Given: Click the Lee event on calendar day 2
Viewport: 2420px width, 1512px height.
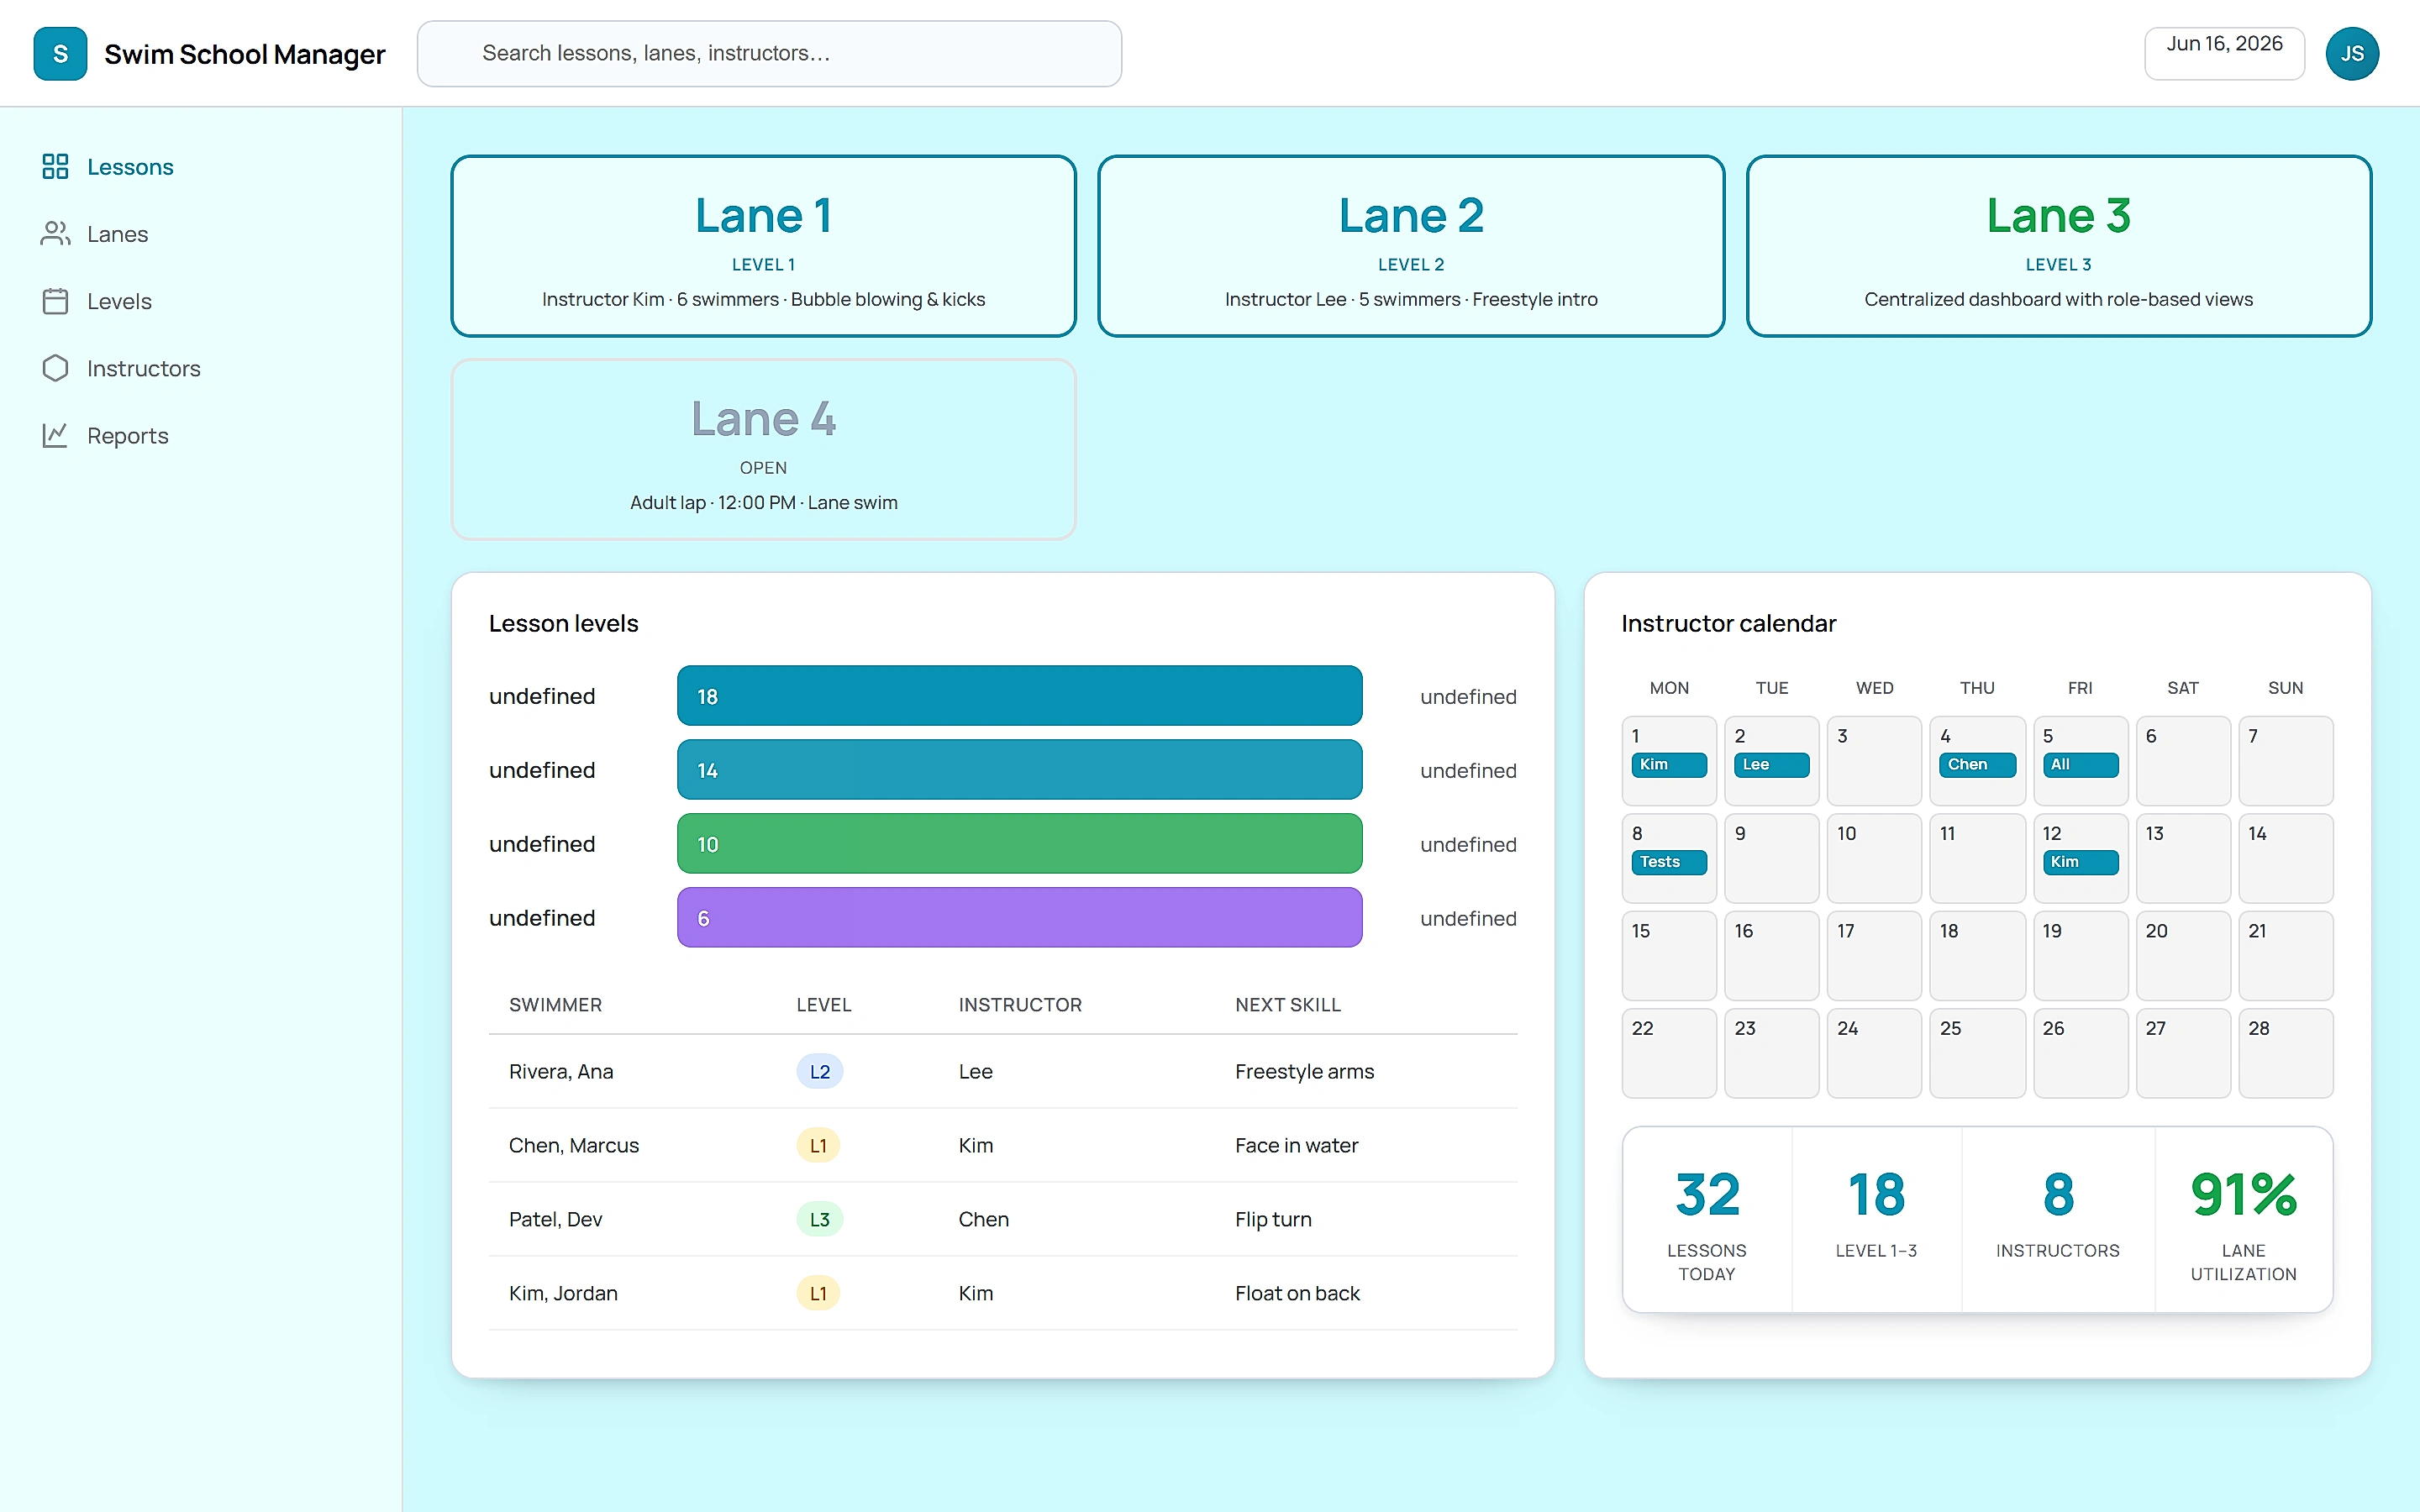Looking at the screenshot, I should pos(1771,765).
